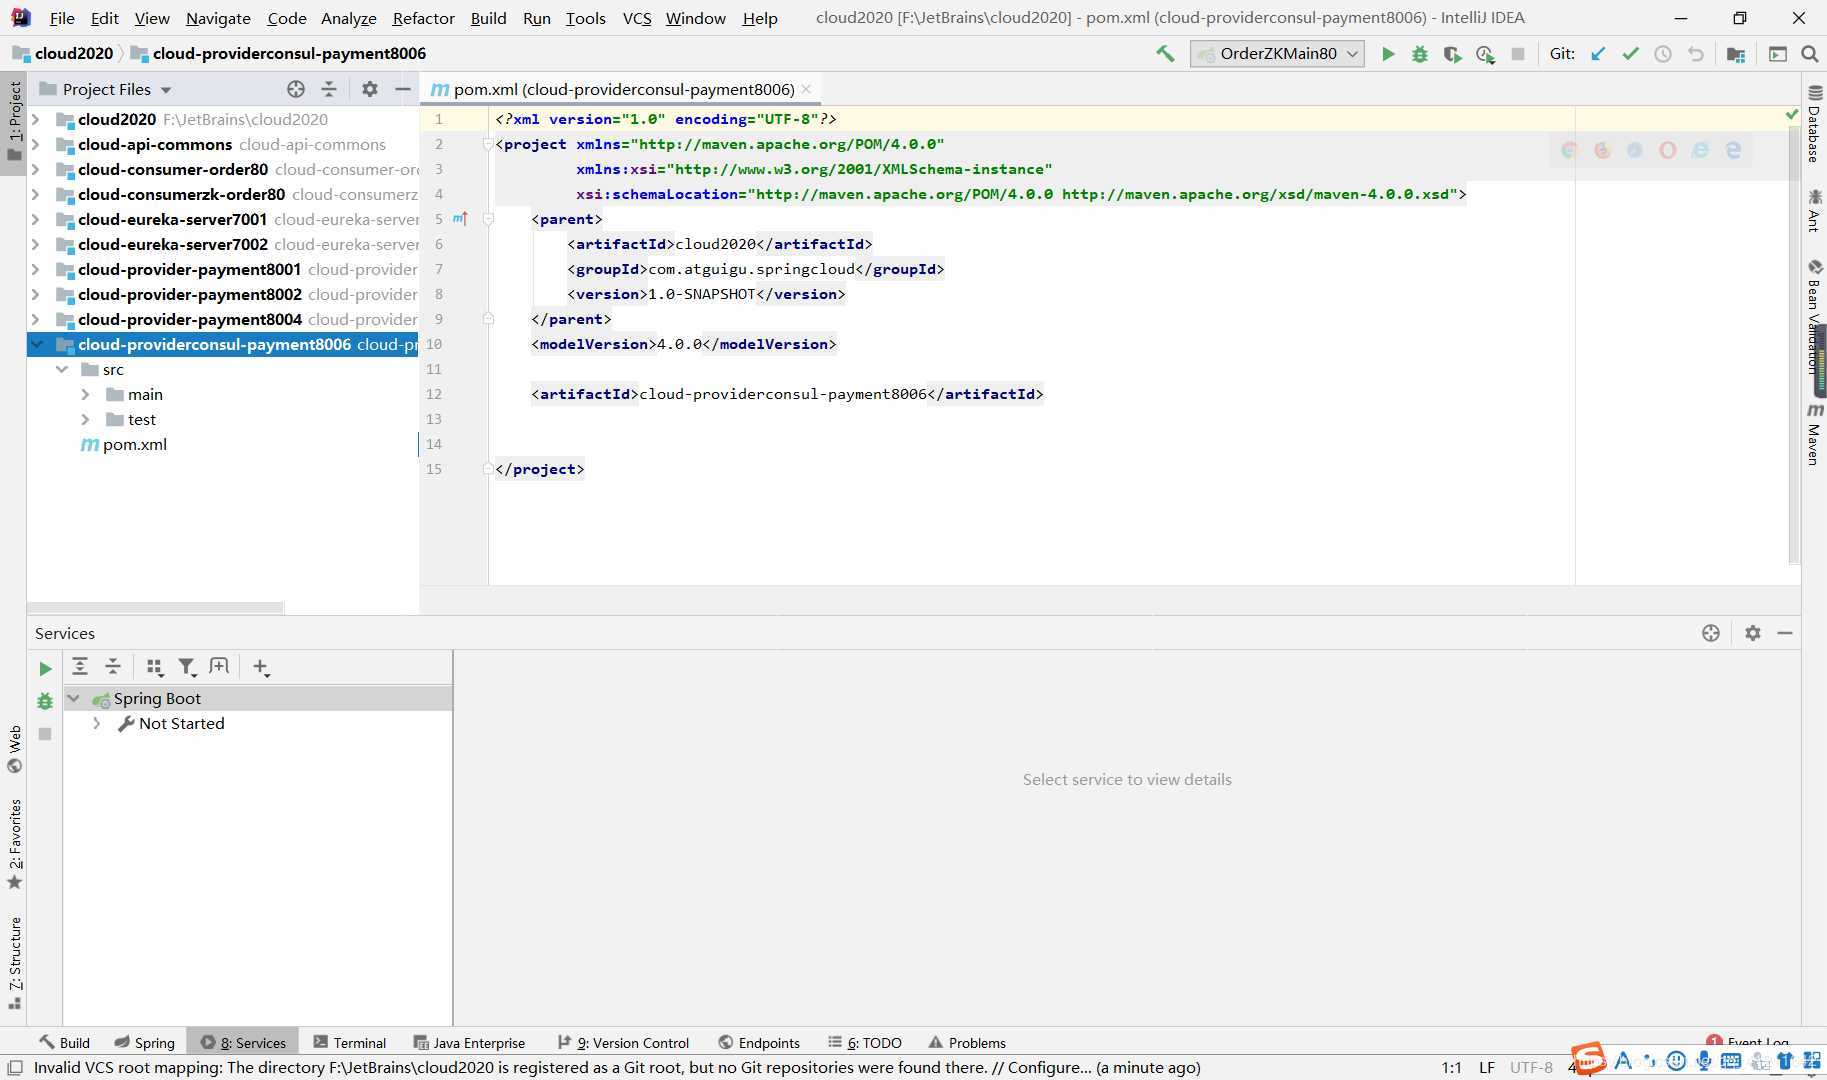Expand the main folder

(x=86, y=395)
